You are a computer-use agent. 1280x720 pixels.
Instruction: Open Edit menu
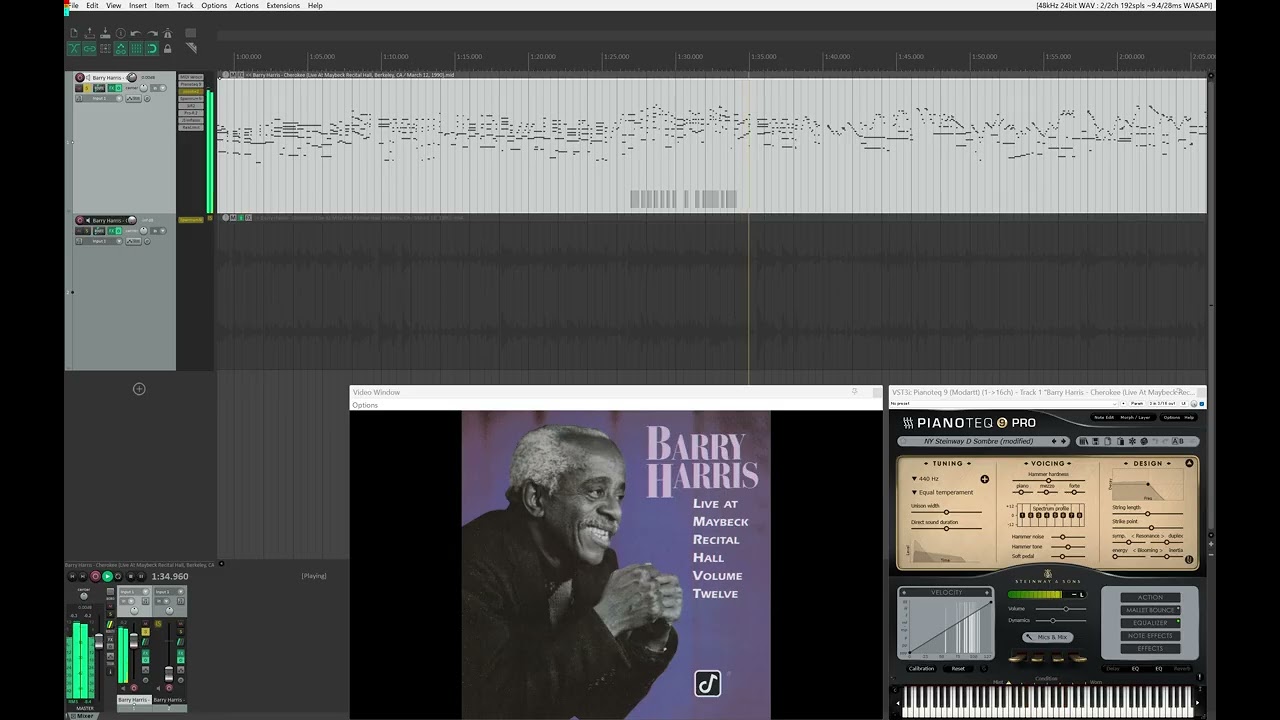(x=92, y=5)
